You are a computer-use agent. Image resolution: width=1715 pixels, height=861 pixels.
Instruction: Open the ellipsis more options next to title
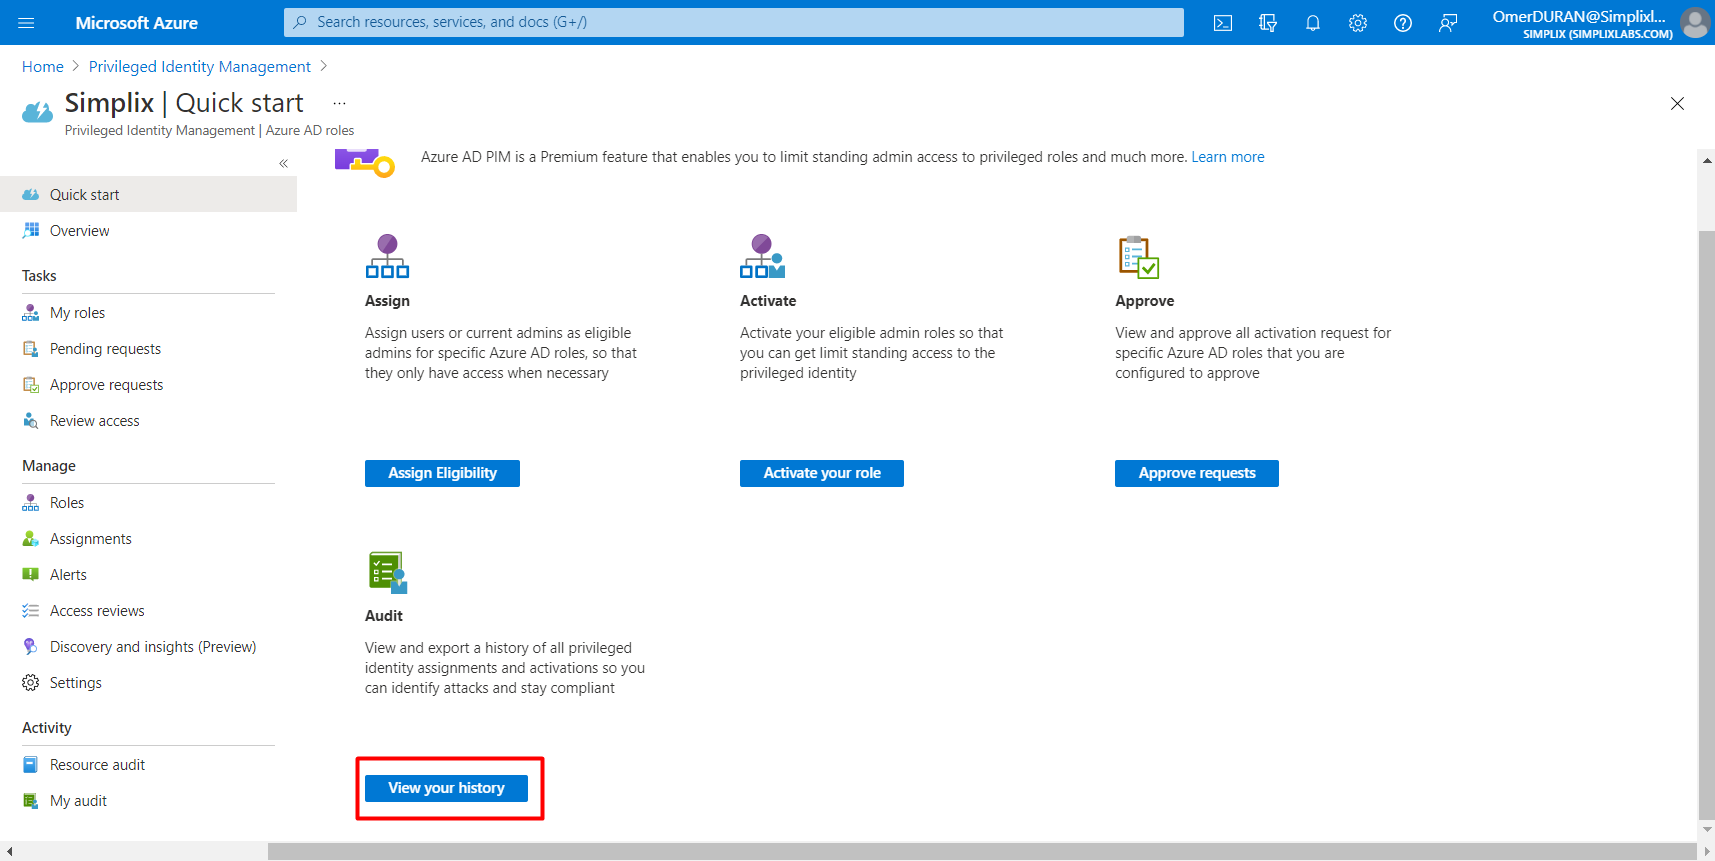point(340,103)
